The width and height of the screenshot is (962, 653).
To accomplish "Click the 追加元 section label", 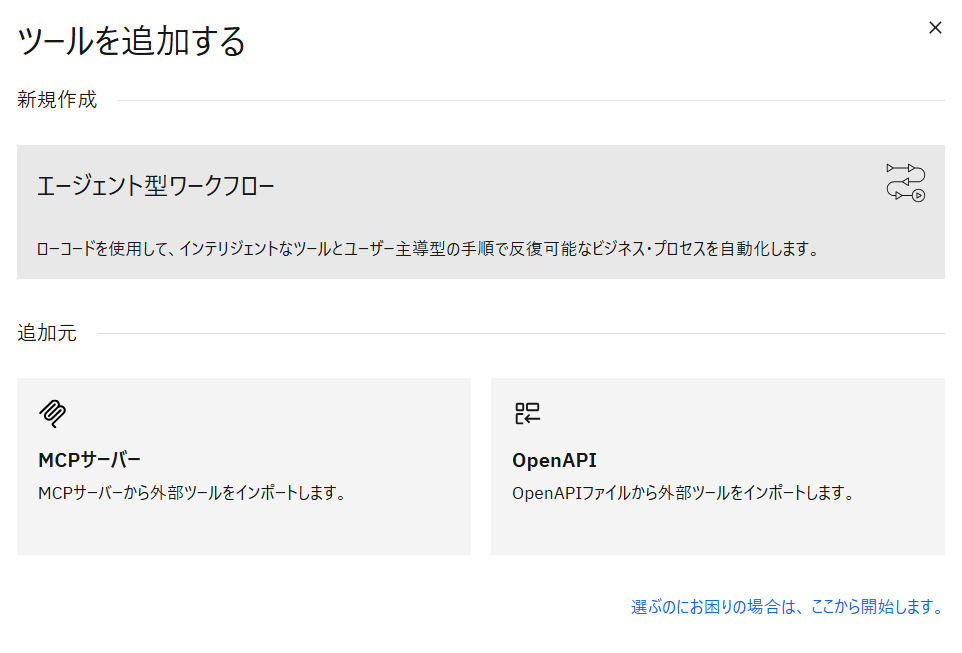I will pos(47,333).
